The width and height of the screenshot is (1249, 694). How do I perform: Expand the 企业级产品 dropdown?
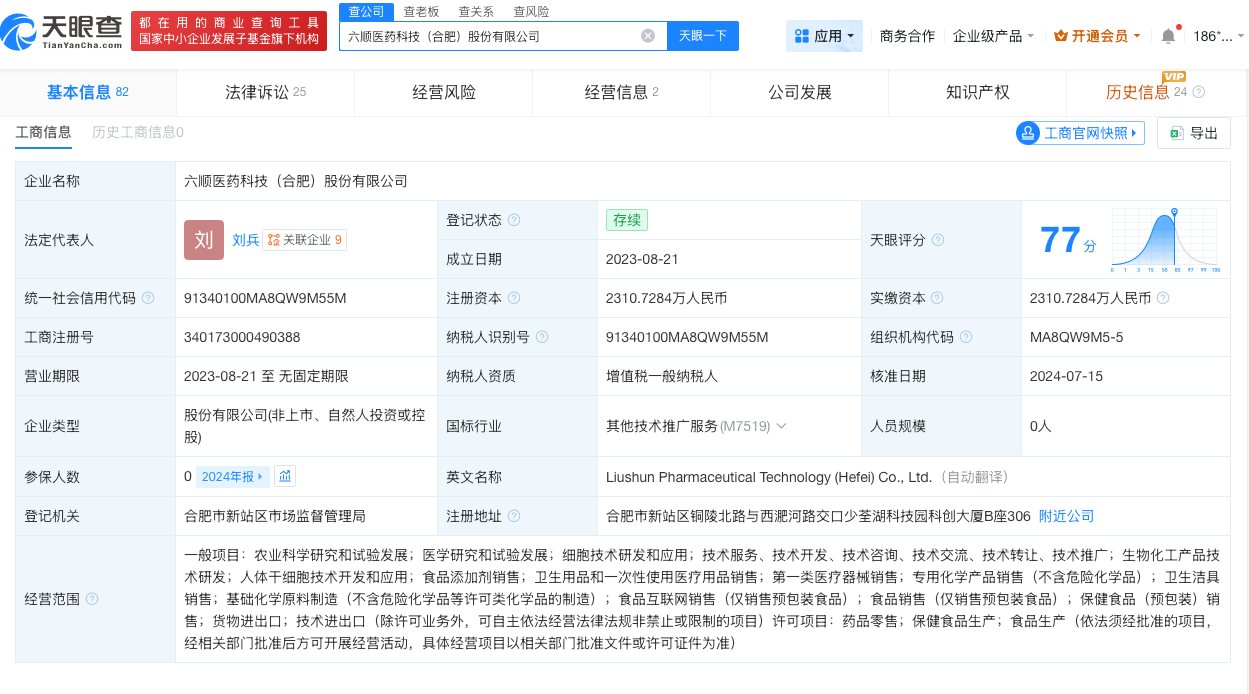990,36
